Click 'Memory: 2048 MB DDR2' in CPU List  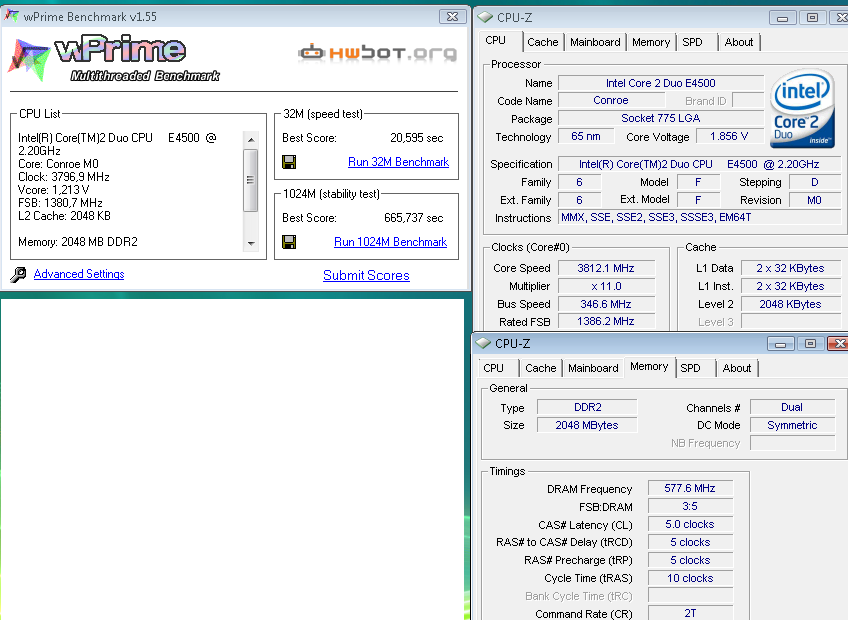tap(78, 242)
